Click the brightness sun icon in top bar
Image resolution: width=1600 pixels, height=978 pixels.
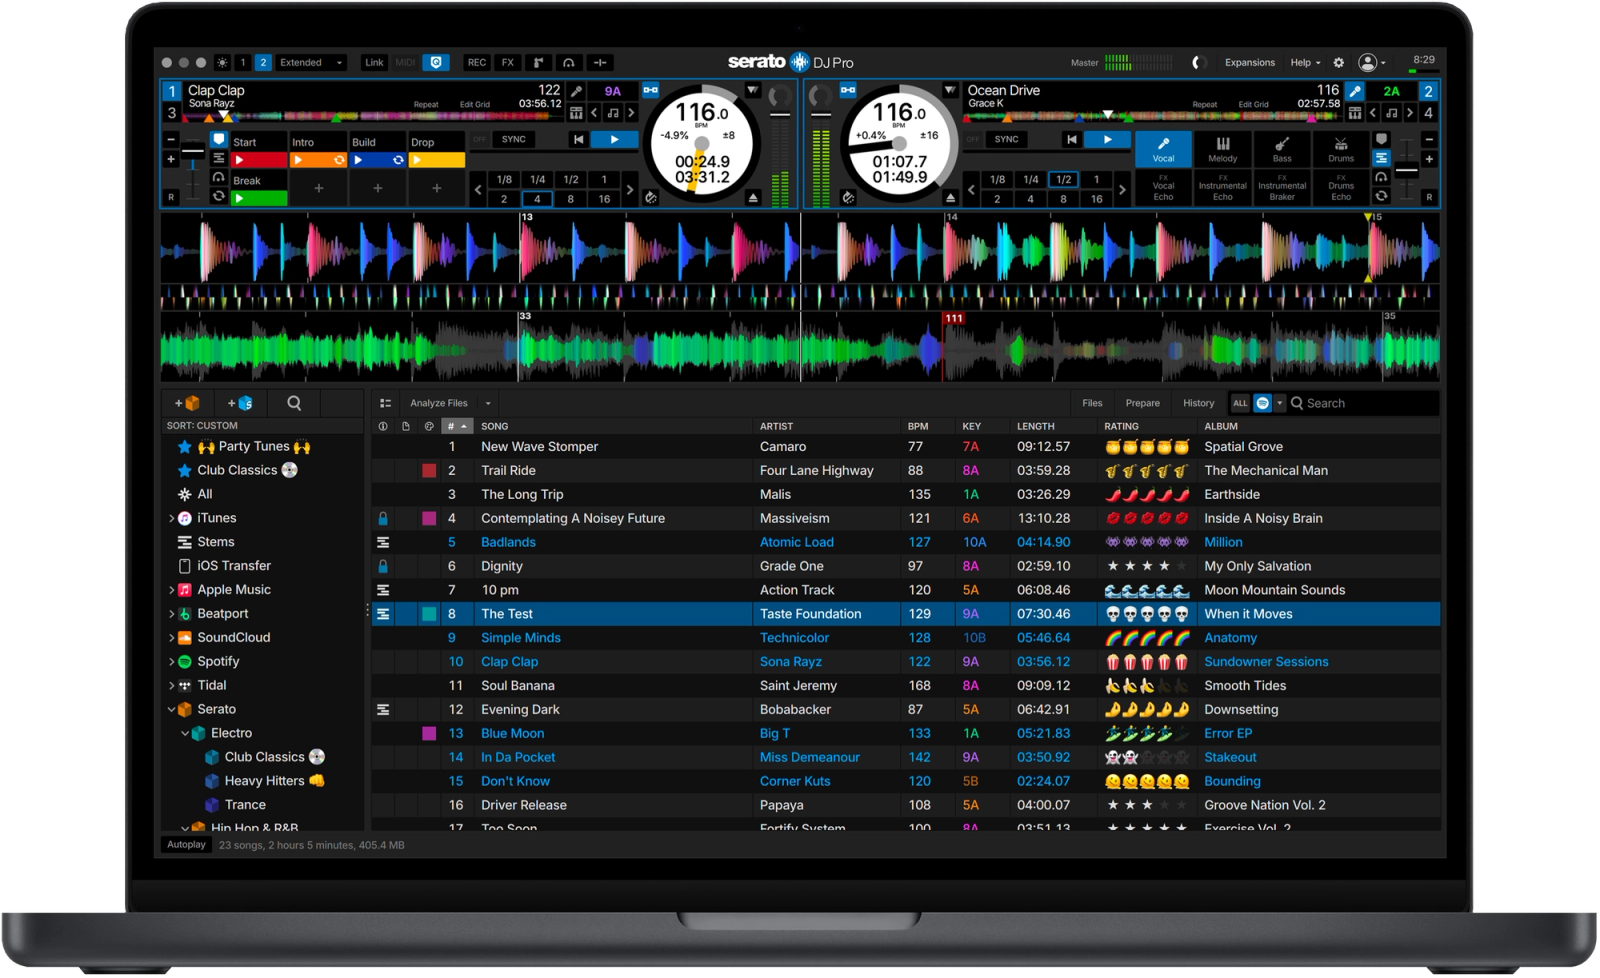(222, 62)
